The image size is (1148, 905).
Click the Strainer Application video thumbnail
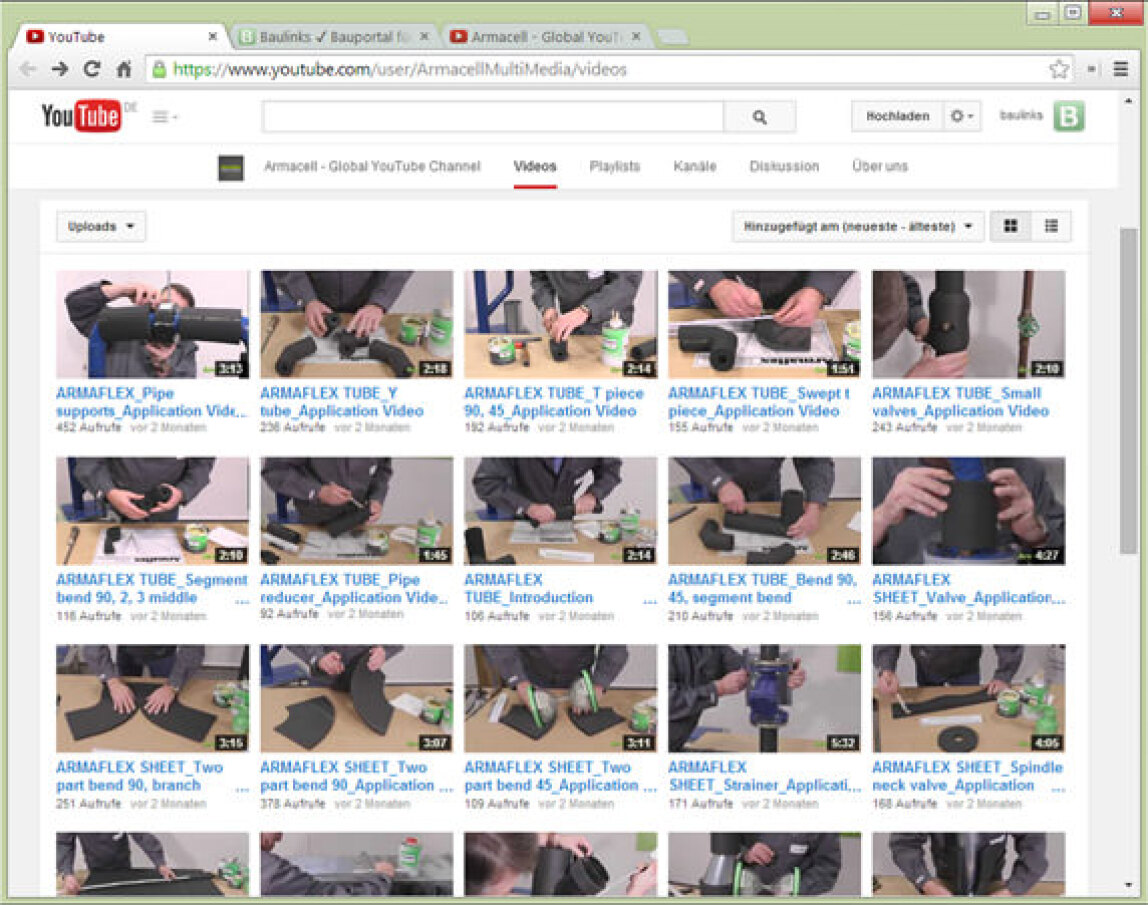tap(764, 699)
